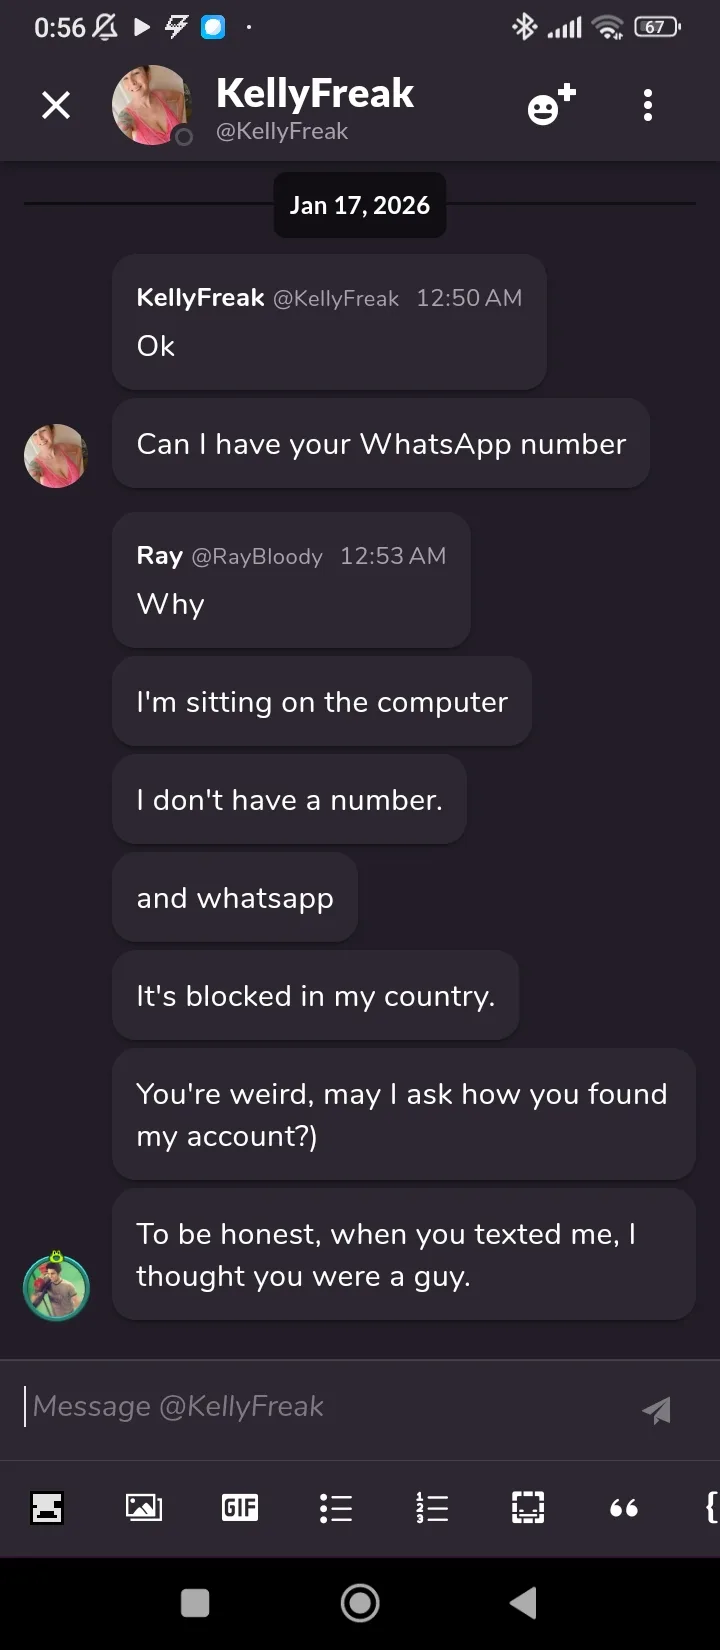Open the emoticon face picker icon
Screen dimensions: 720x1650
click(47, 1507)
